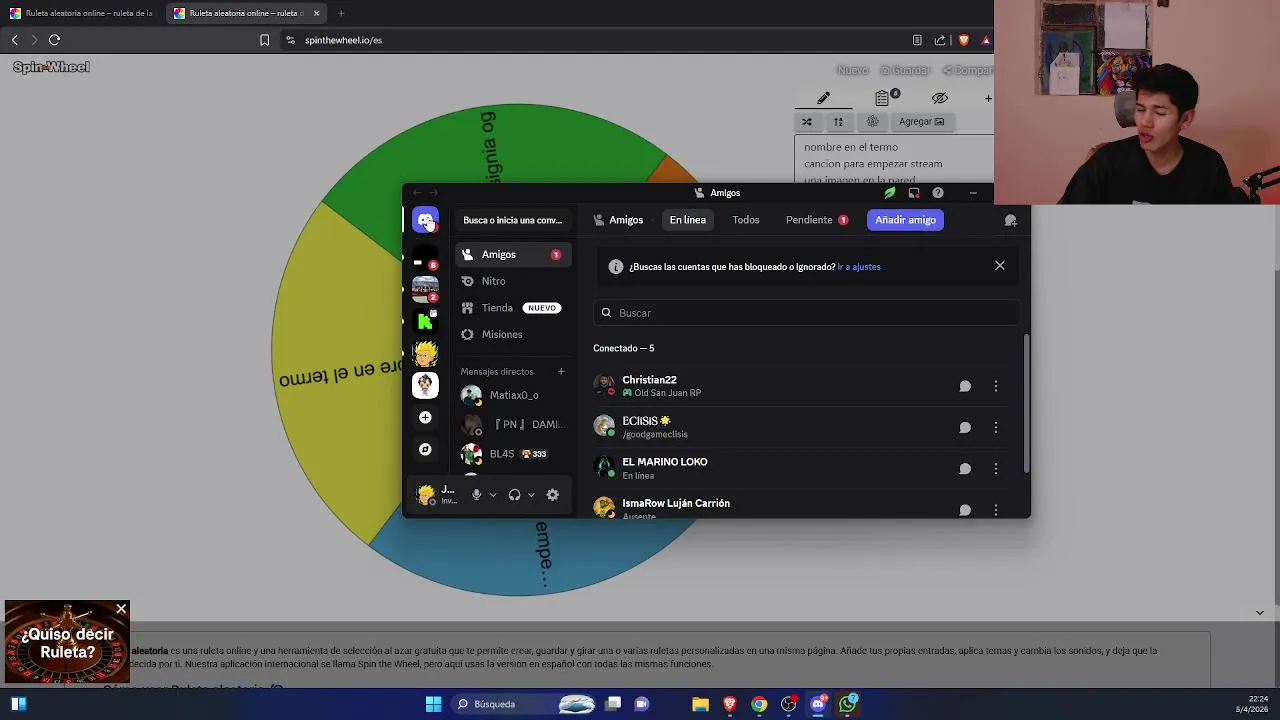This screenshot has height=720, width=1280.
Task: Open Discord direct messages home icon
Action: point(425,220)
